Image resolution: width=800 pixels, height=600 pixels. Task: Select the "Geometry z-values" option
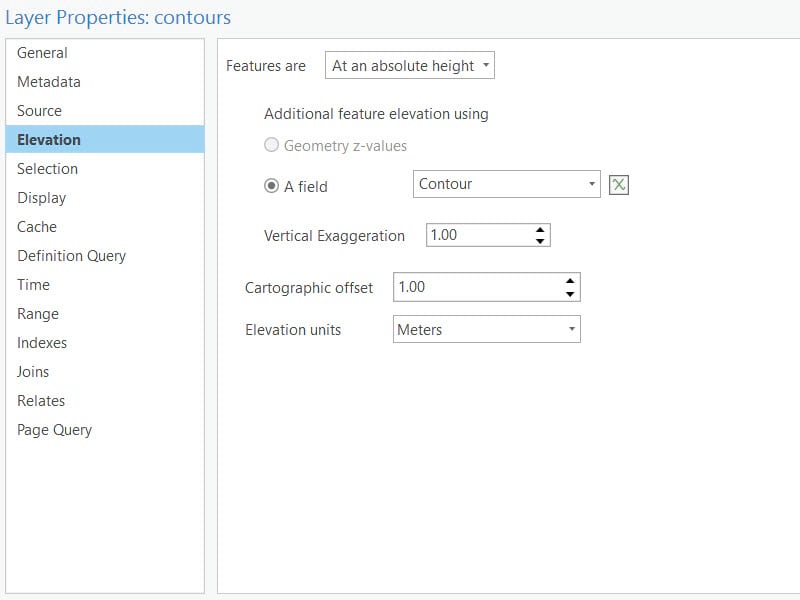[271, 145]
